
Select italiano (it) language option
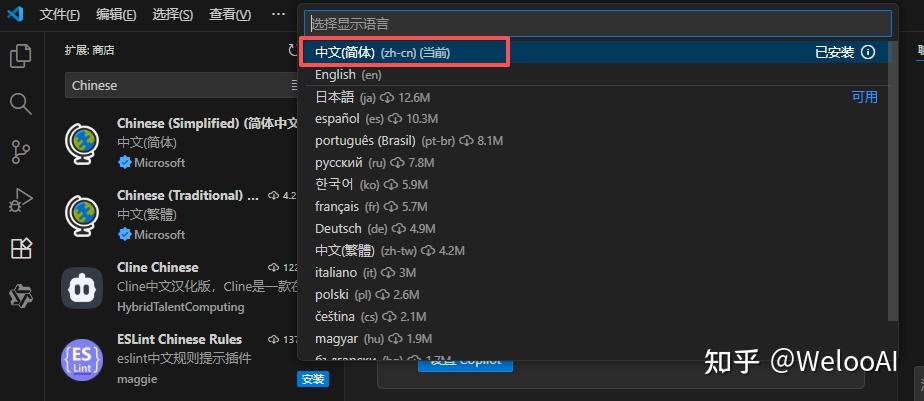tap(597, 272)
